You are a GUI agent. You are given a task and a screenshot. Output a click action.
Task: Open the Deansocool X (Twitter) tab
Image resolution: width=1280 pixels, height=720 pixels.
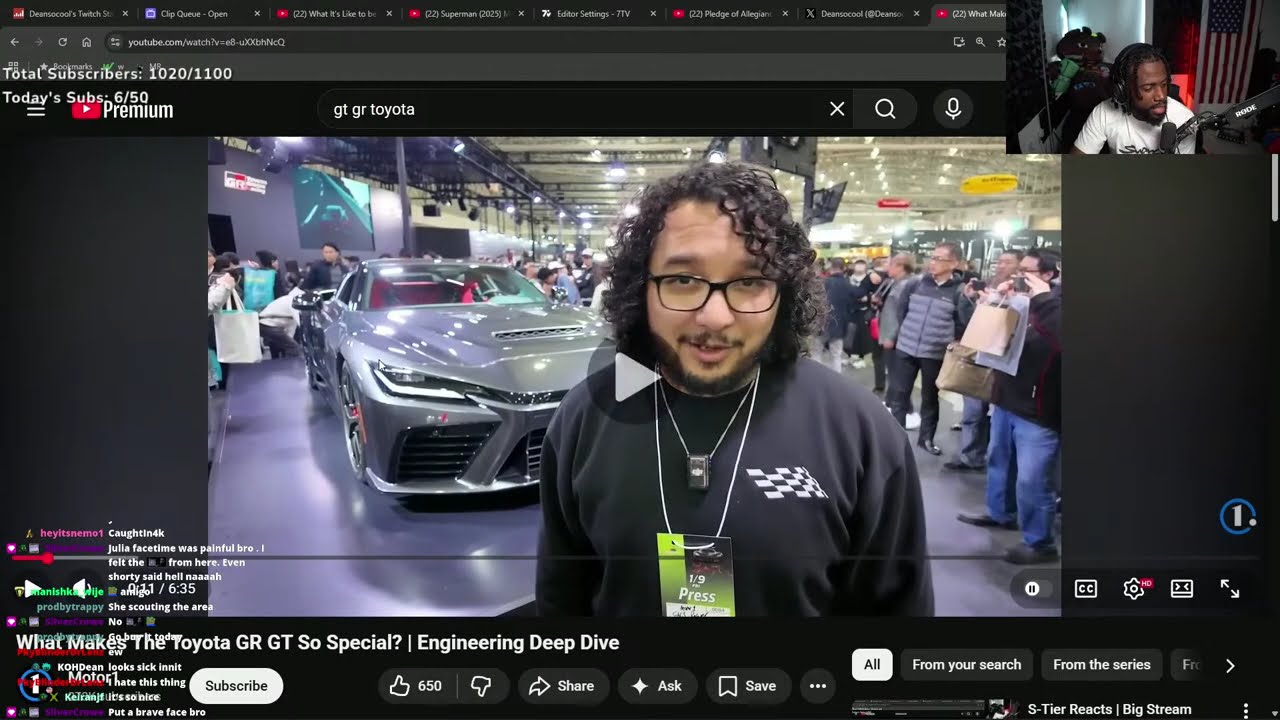[860, 14]
